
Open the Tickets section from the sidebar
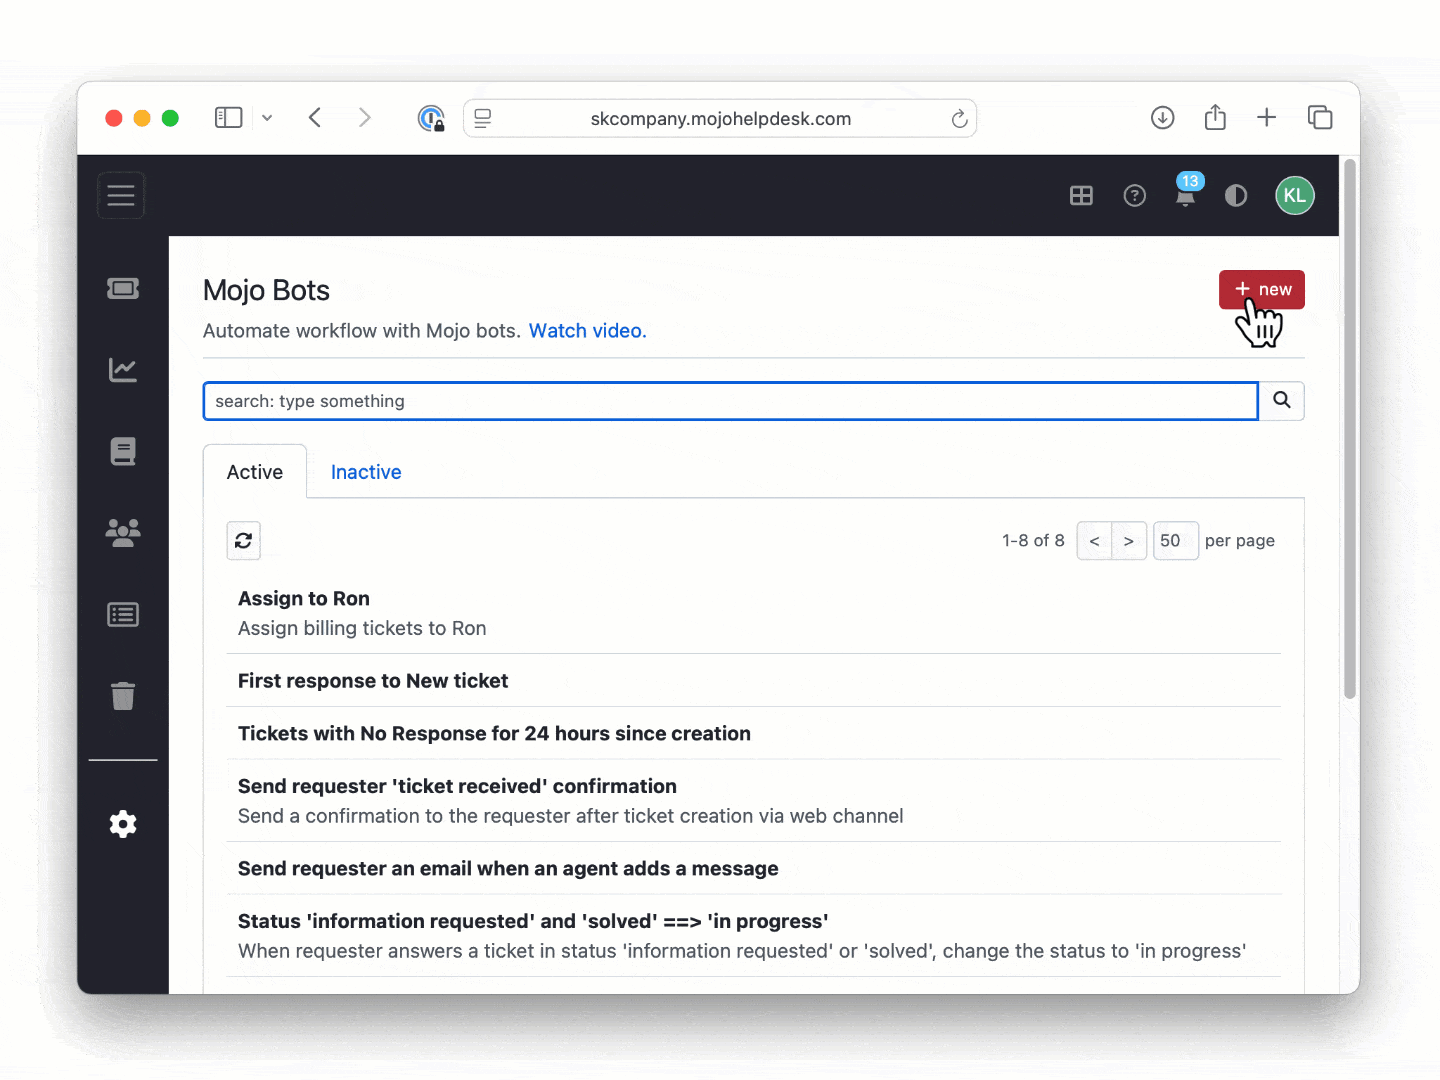[x=122, y=288]
